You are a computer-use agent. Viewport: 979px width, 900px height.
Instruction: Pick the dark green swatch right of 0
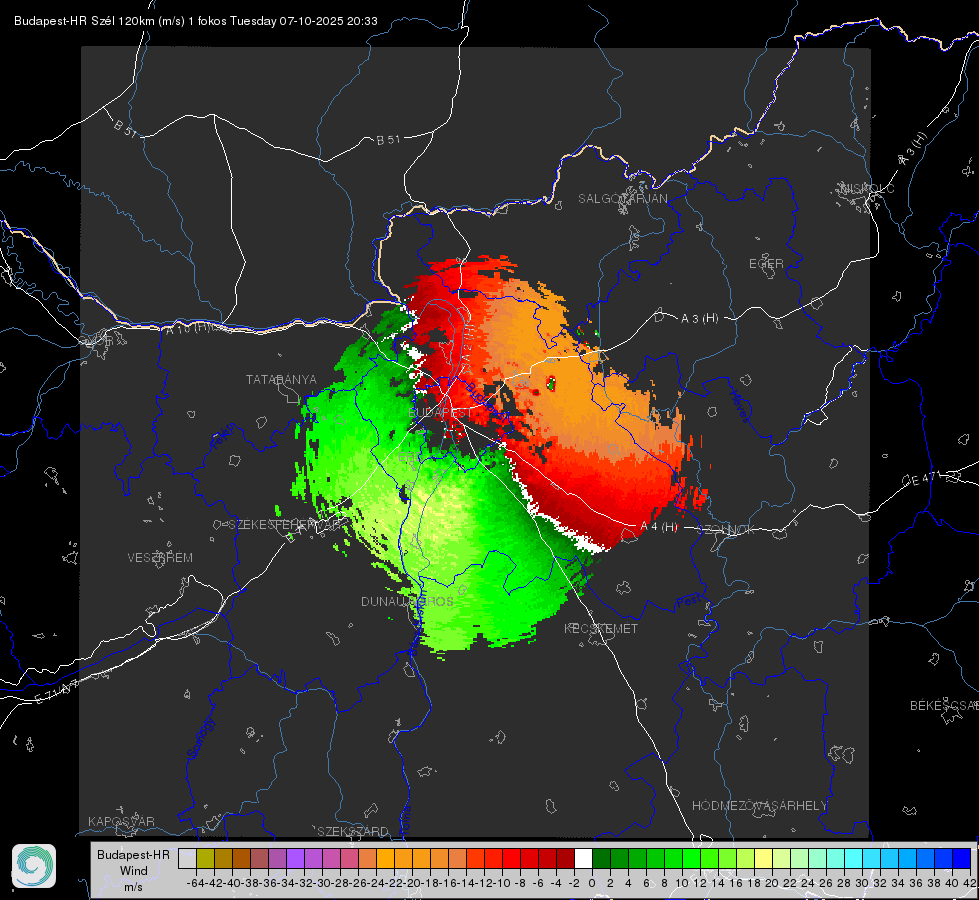tap(601, 858)
